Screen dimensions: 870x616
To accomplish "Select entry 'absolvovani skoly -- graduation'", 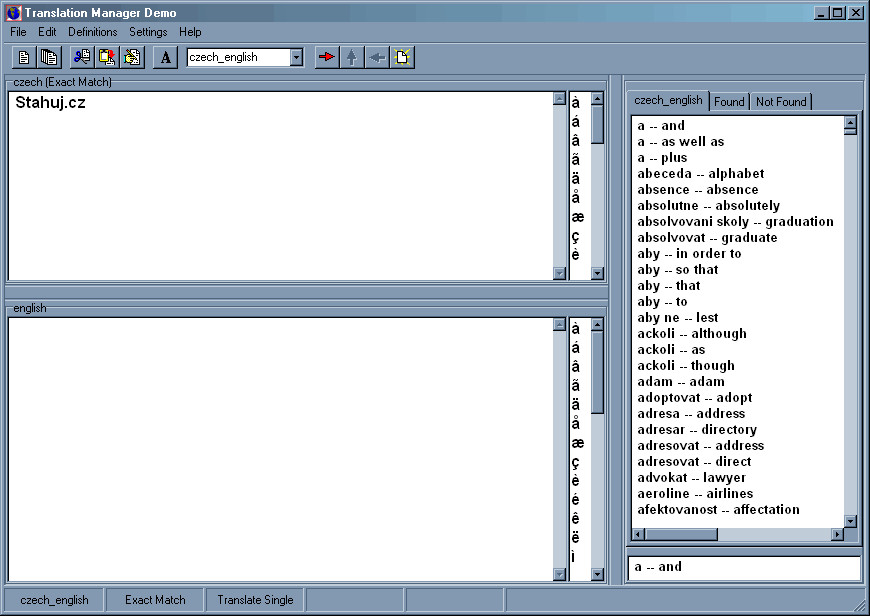I will (x=735, y=222).
